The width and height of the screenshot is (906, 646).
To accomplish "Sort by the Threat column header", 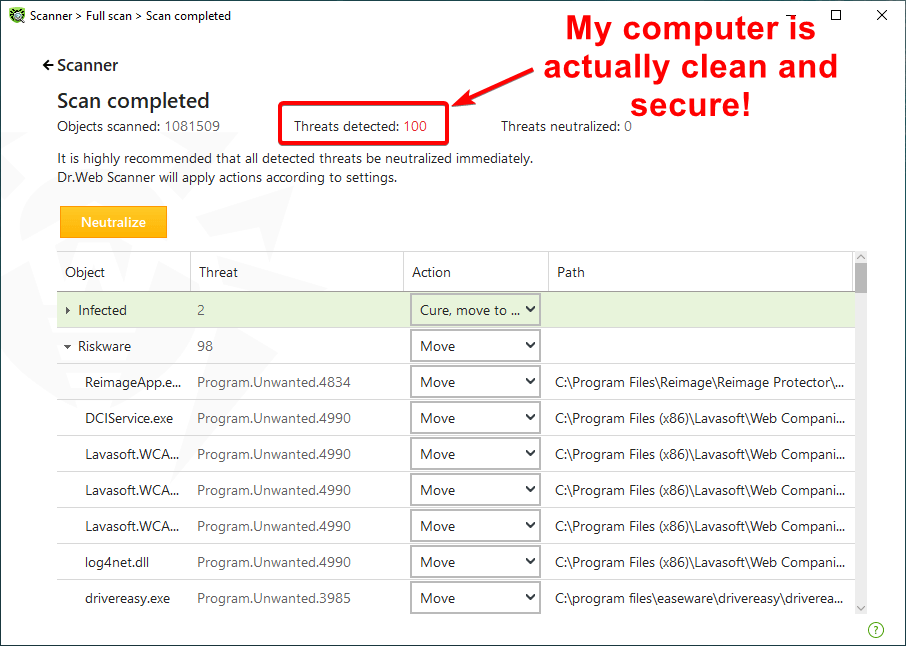I will pos(297,272).
